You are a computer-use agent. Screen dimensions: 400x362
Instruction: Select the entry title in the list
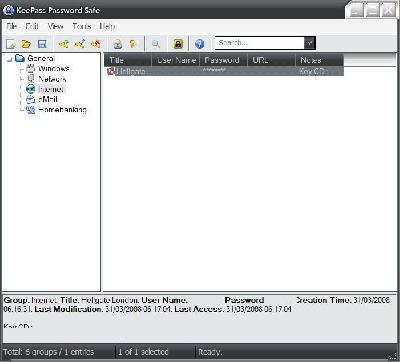131,71
